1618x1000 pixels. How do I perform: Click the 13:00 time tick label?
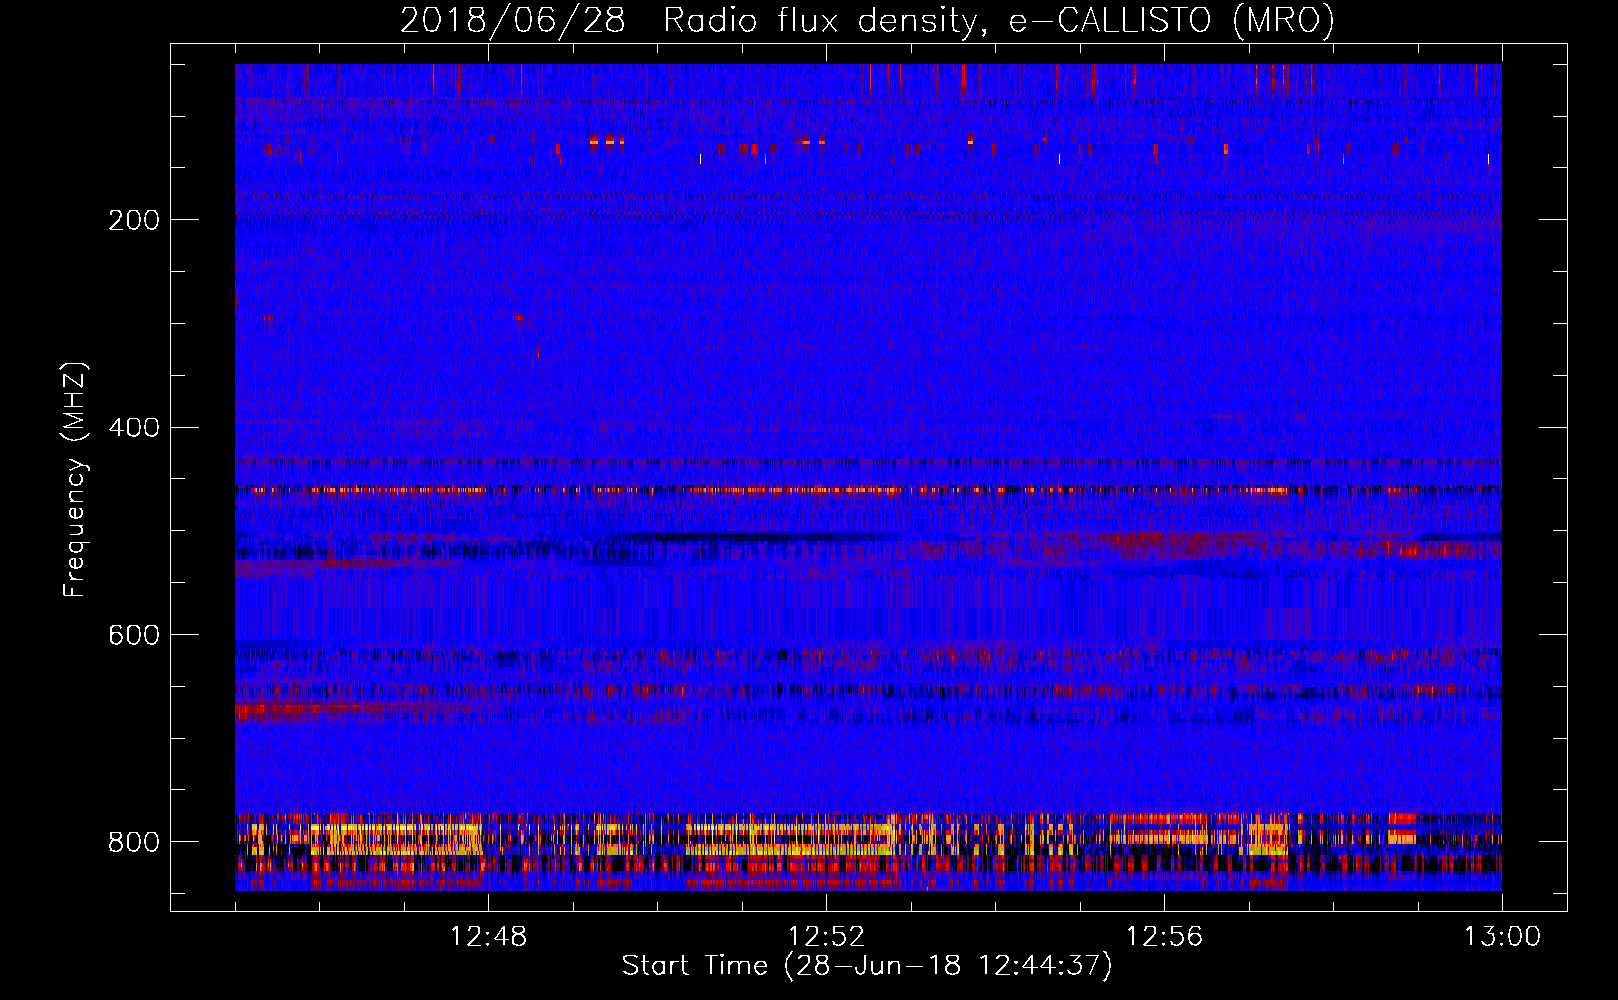pyautogui.click(x=1502, y=937)
